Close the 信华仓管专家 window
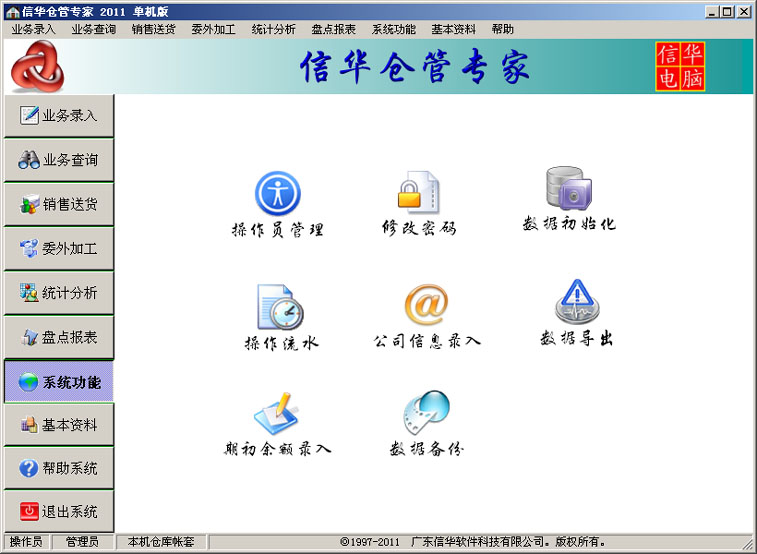Viewport: 757px width, 554px height. pos(744,12)
